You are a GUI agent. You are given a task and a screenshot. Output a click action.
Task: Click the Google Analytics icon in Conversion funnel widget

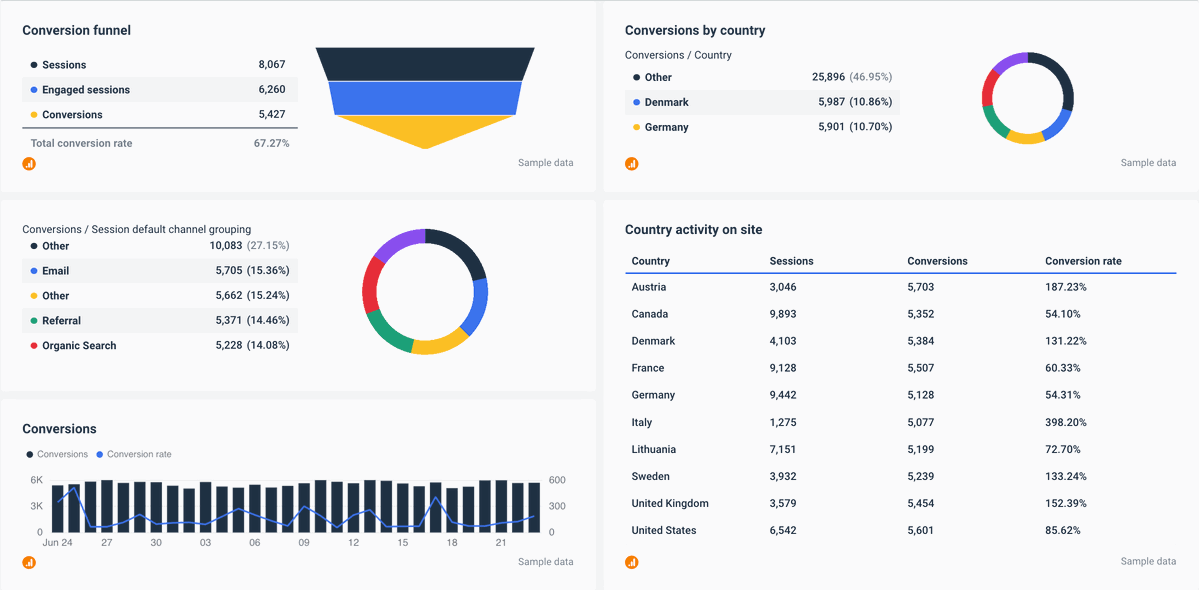pyautogui.click(x=29, y=164)
